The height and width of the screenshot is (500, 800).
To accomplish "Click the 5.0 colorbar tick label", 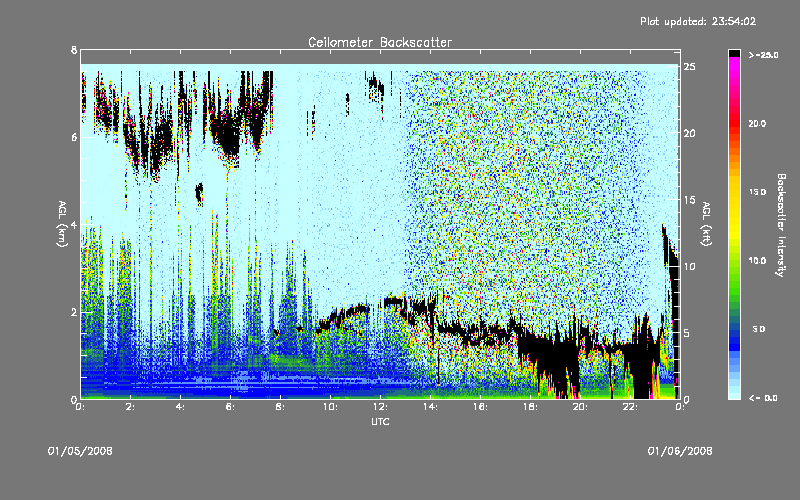I will tap(758, 329).
